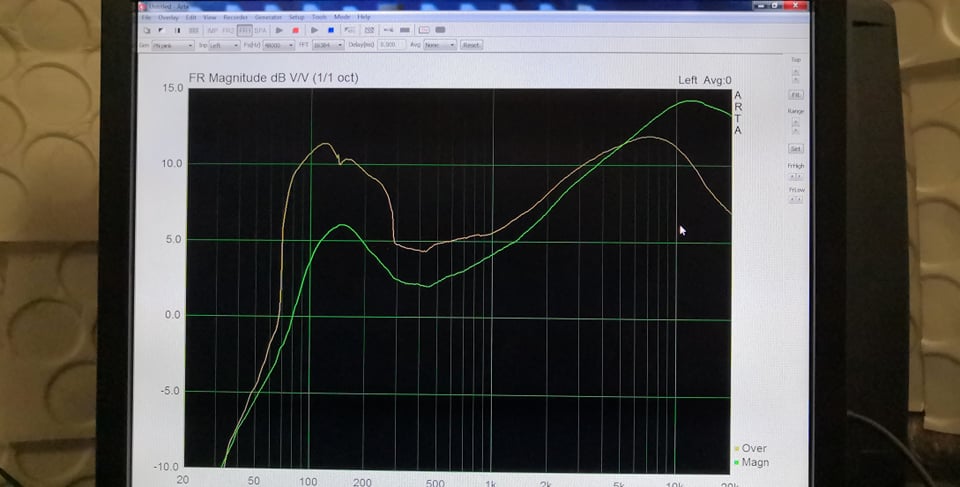Click the IMP mode toolbar button
960x487 pixels.
[x=211, y=31]
